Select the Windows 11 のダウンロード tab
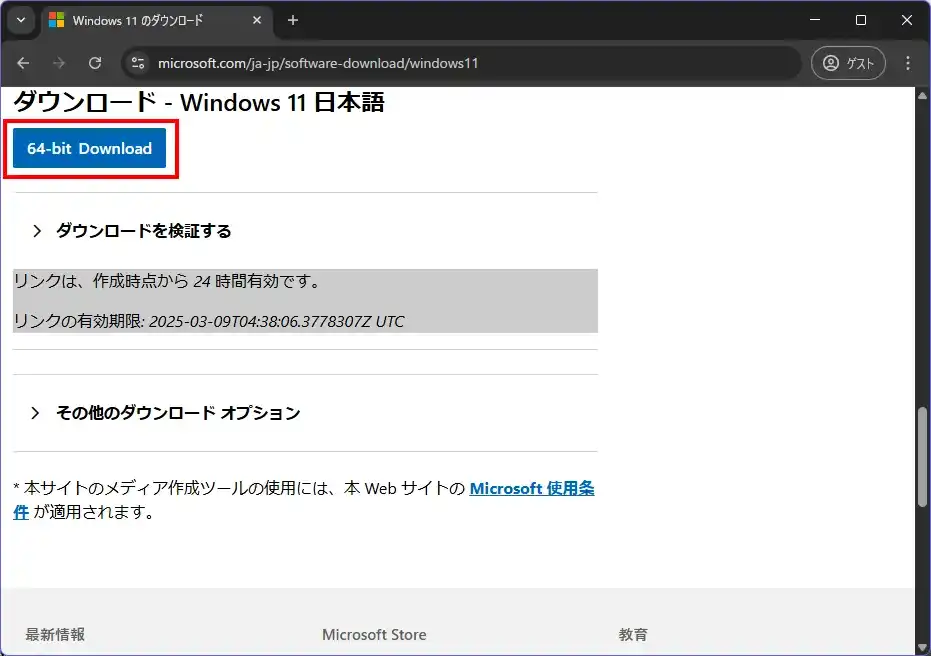The image size is (931, 656). (x=150, y=20)
